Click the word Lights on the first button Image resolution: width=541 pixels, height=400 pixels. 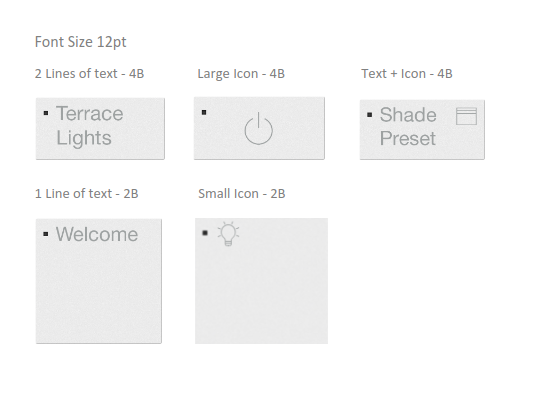(x=84, y=138)
